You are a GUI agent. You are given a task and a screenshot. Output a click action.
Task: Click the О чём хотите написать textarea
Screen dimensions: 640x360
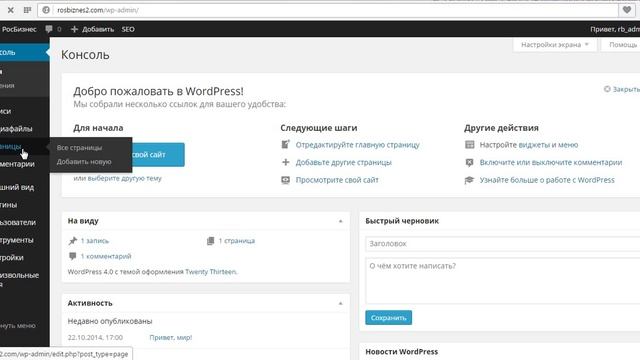[x=502, y=280]
